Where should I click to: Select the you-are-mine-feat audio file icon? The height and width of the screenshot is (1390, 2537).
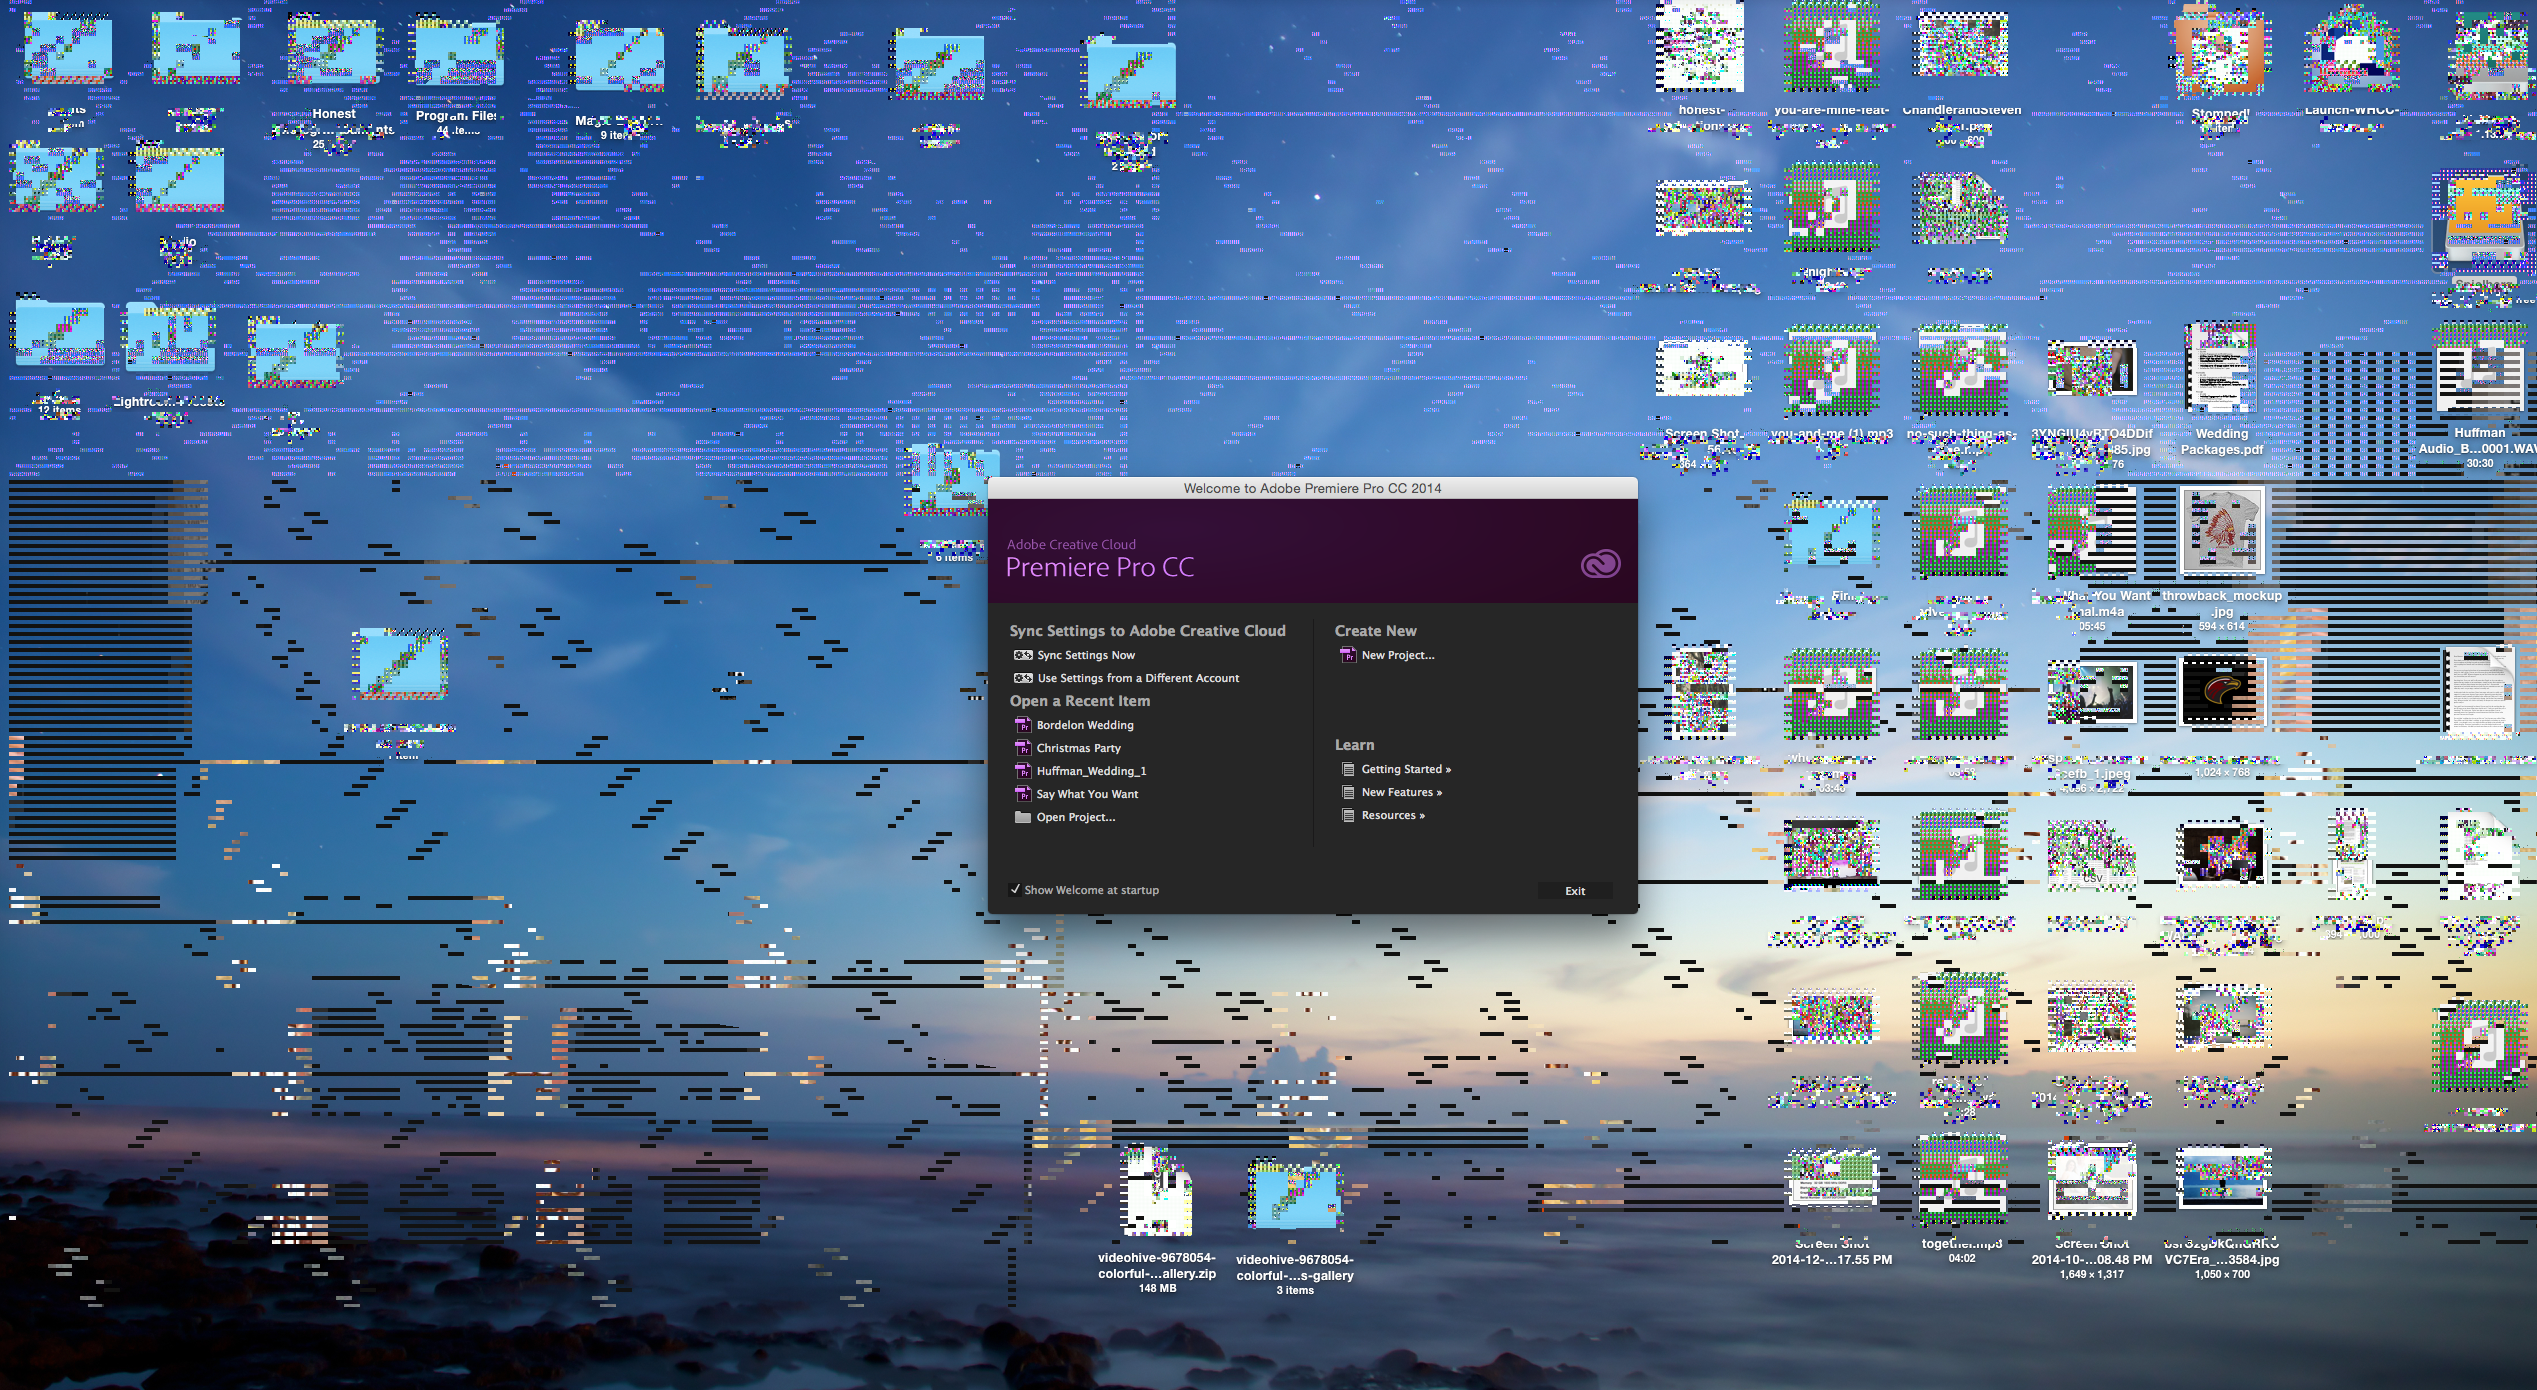coord(1832,47)
